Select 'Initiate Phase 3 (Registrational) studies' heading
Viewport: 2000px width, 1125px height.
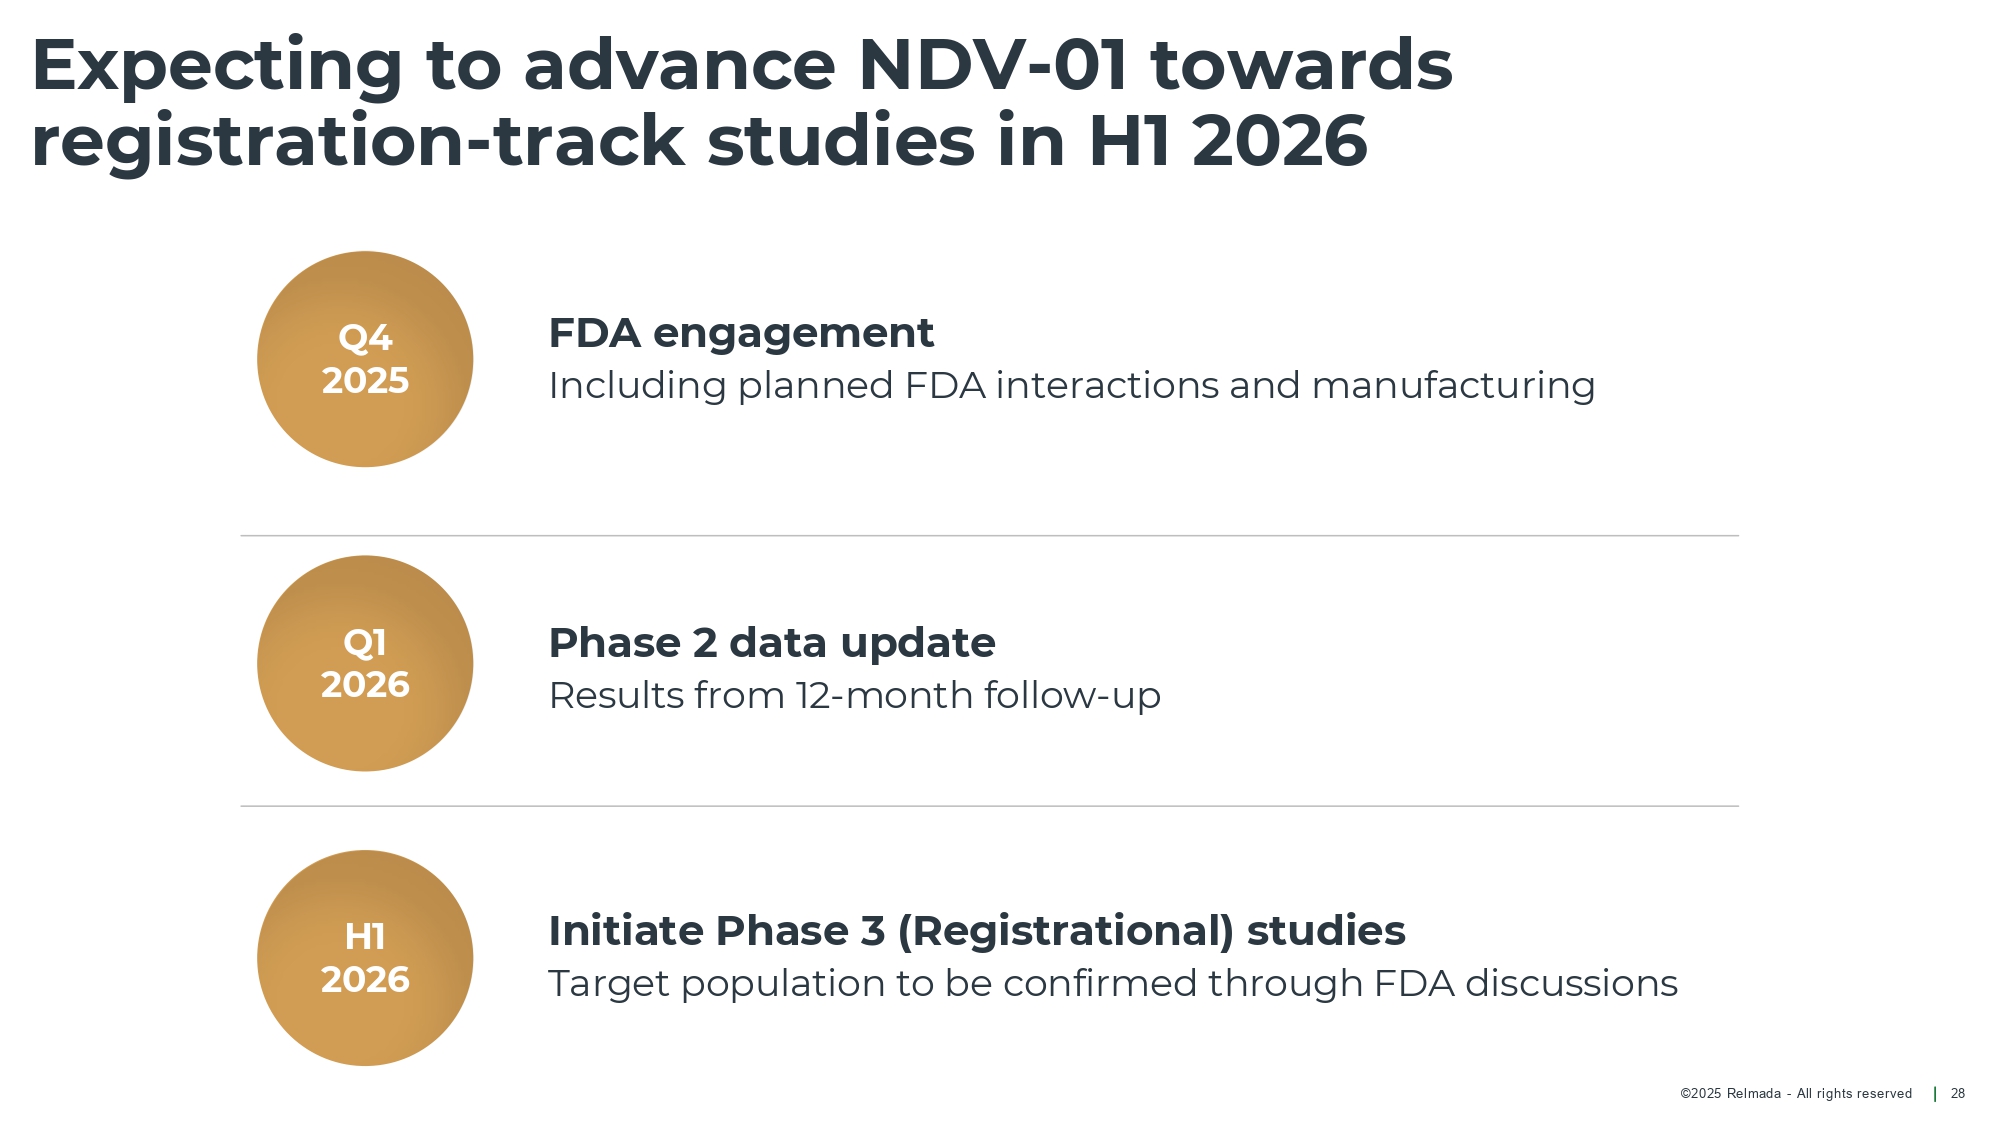click(x=976, y=931)
